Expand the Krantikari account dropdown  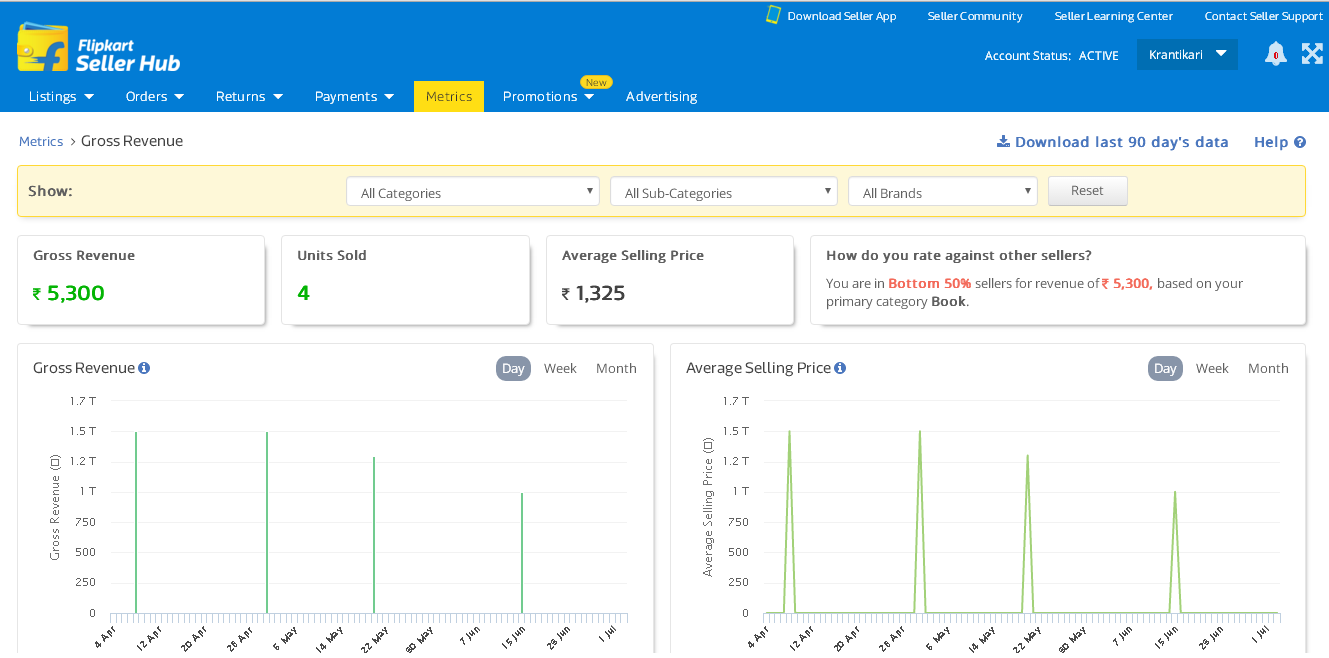(1187, 54)
